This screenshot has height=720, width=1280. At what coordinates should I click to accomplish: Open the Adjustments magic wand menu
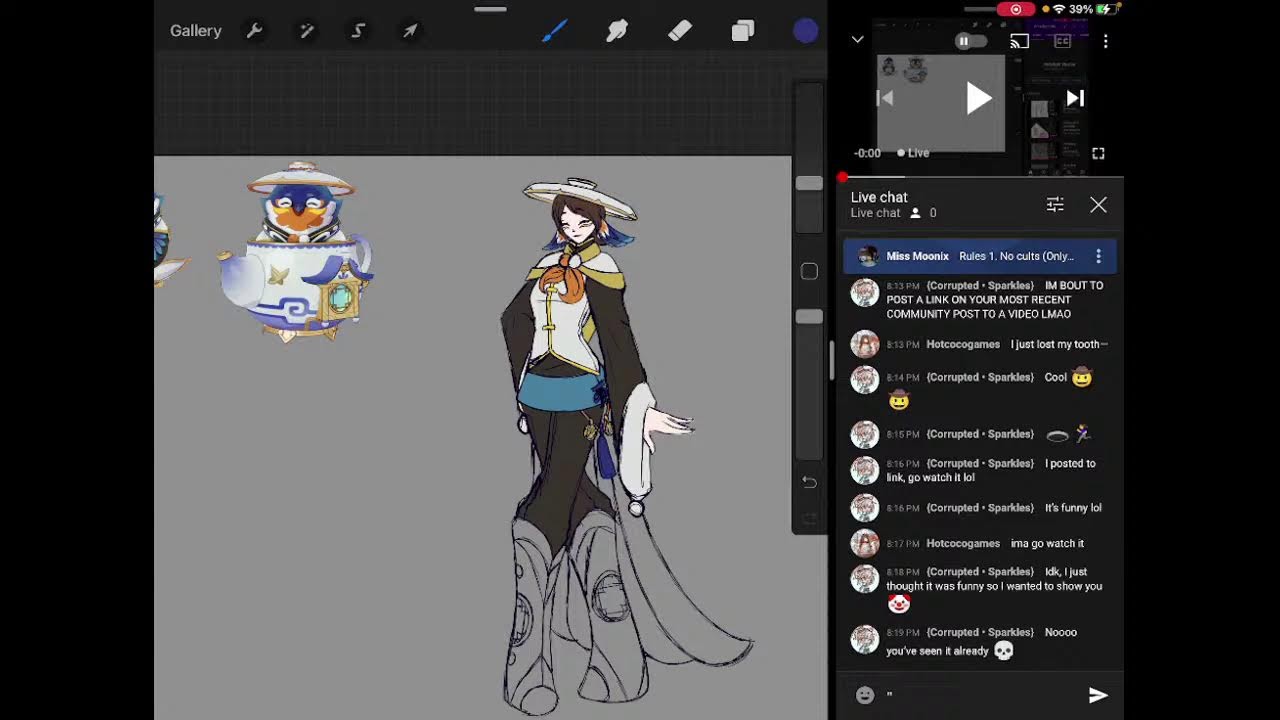pos(307,31)
